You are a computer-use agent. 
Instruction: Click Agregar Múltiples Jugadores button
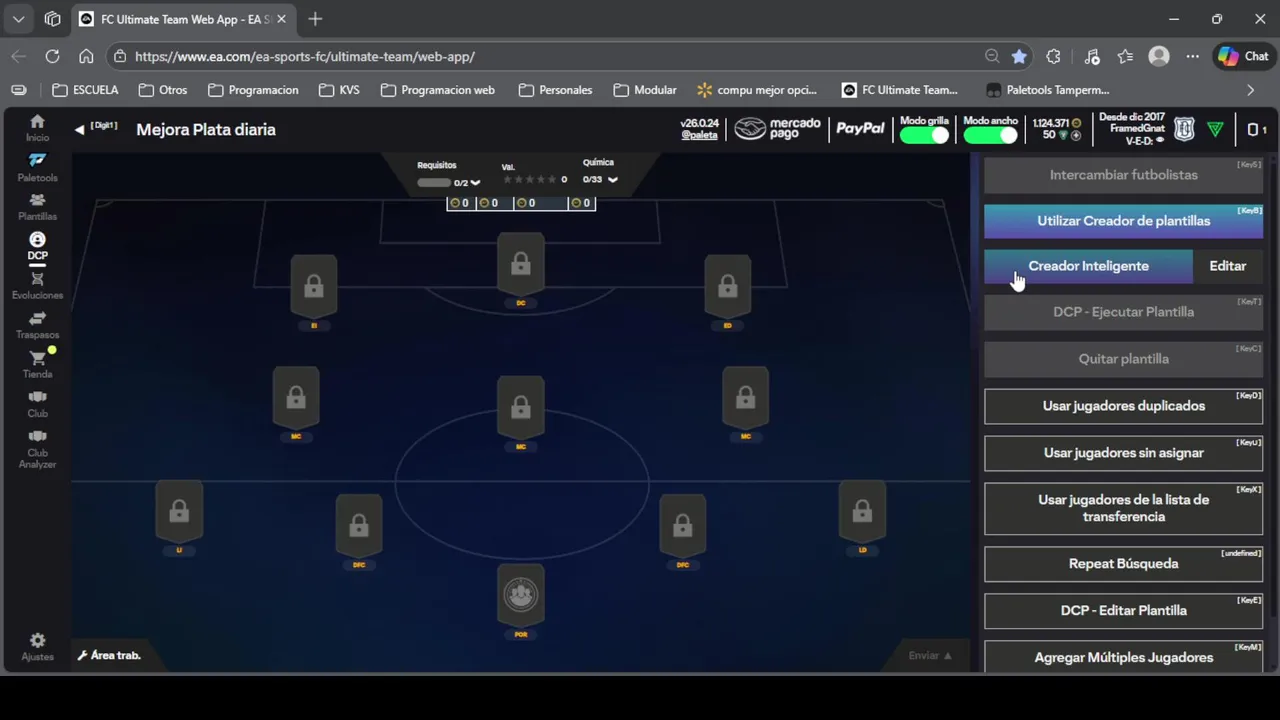pos(1123,657)
